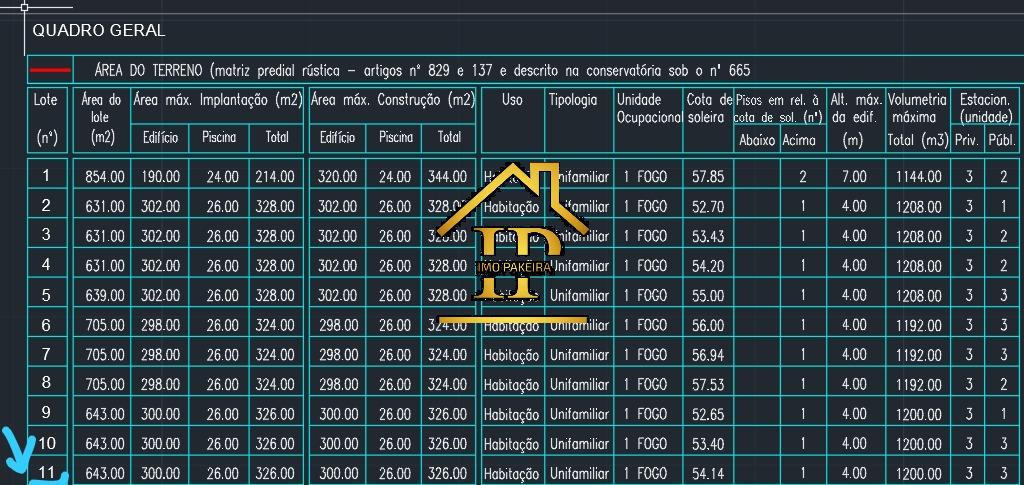The image size is (1024, 485).
Task: Select the 7.00 max height value
Action: (854, 177)
